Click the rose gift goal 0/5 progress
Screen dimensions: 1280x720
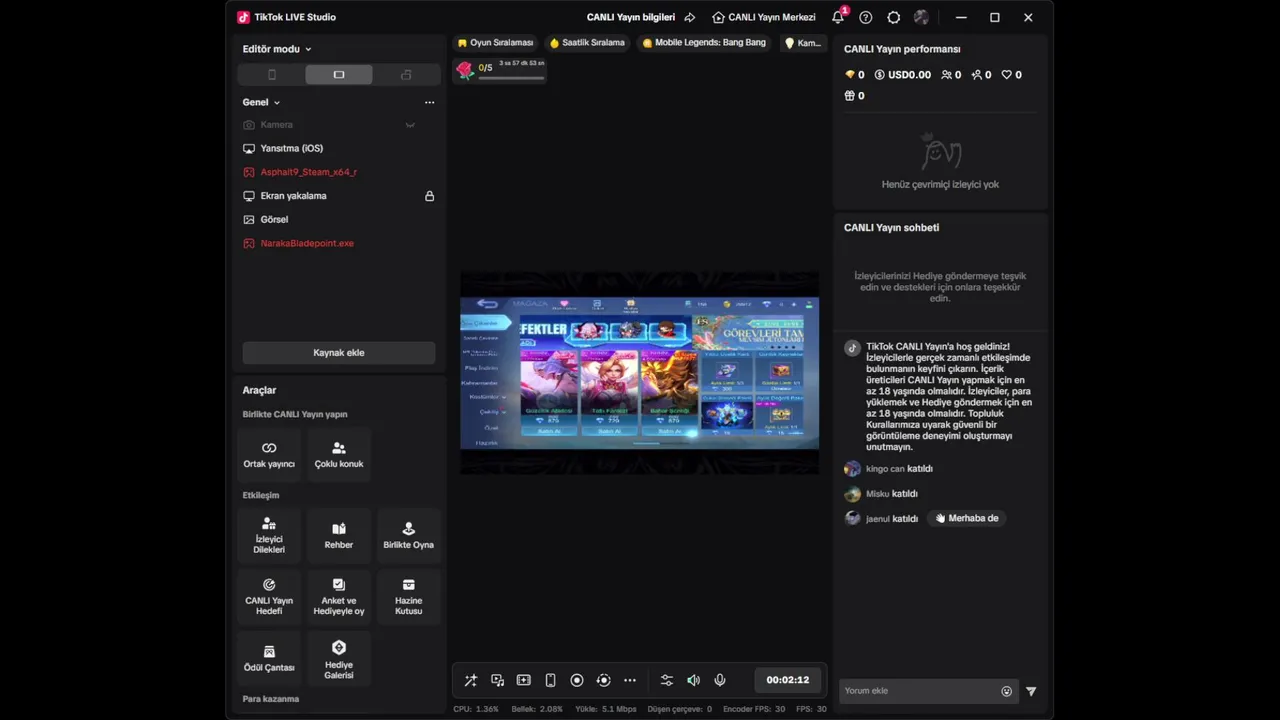click(x=500, y=69)
